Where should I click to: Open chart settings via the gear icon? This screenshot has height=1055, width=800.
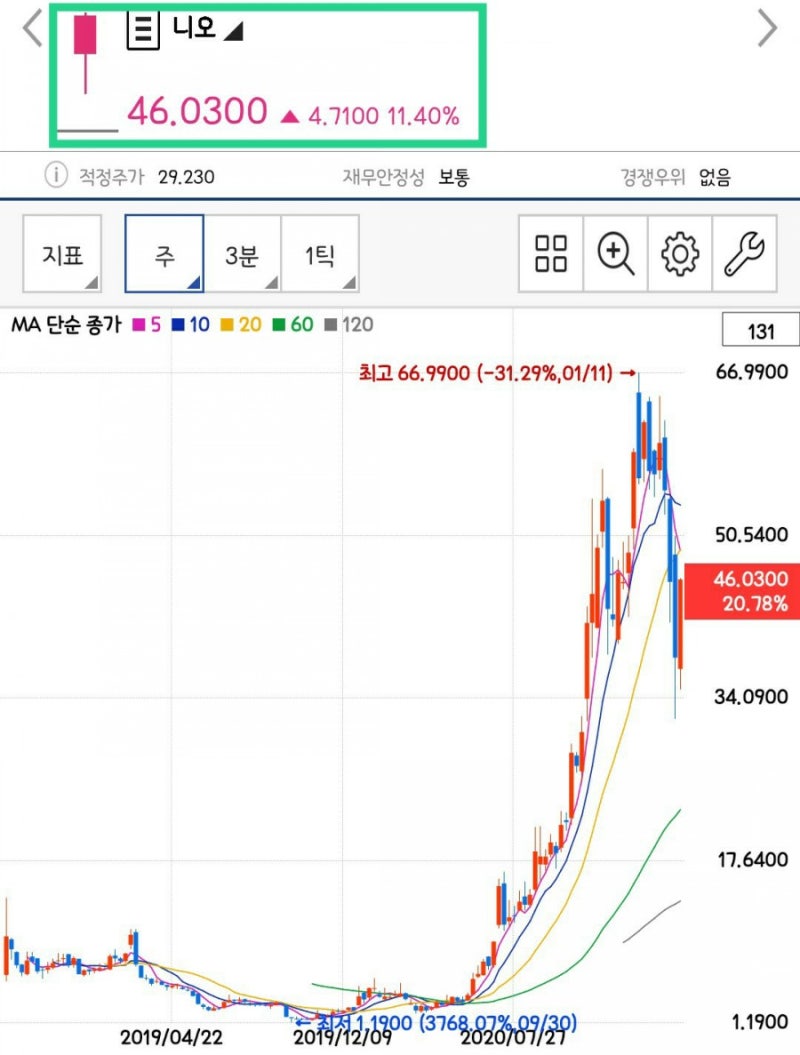679,254
